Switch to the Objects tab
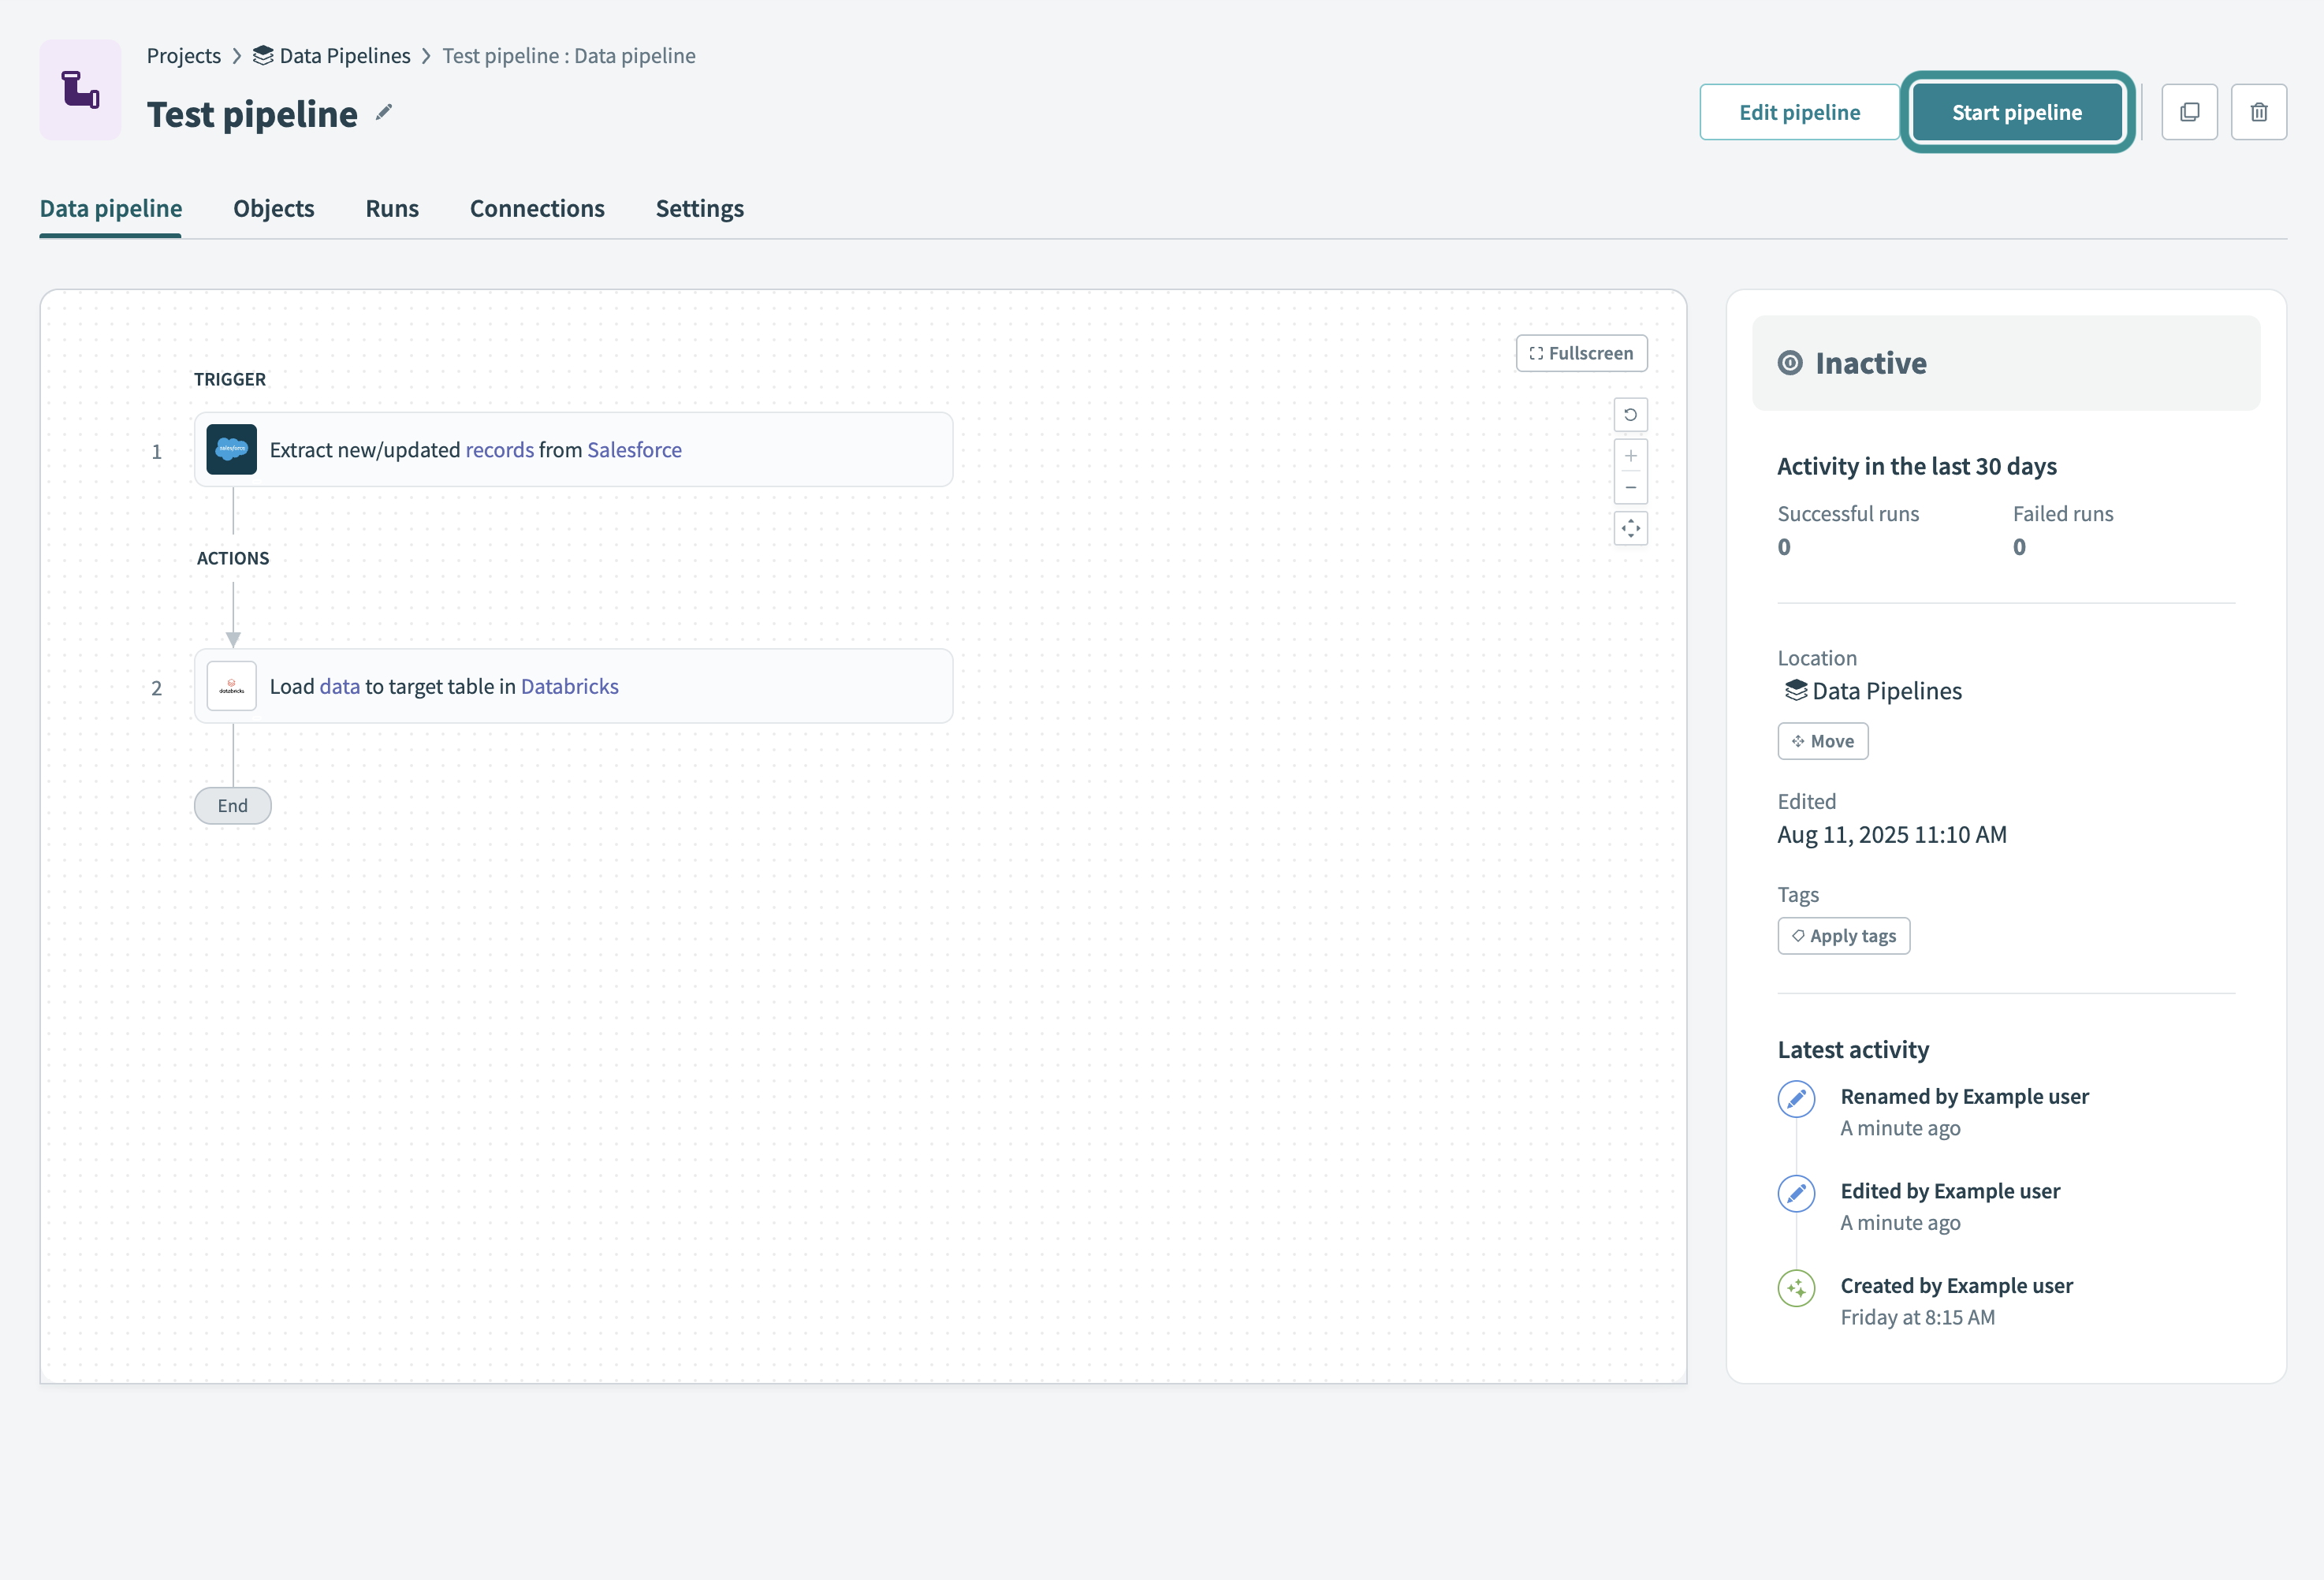This screenshot has width=2324, height=1580. tap(273, 209)
